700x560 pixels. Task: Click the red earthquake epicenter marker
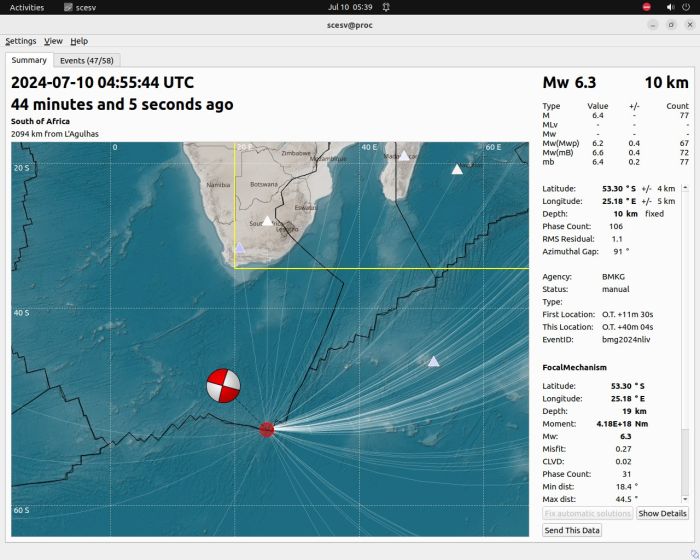(266, 429)
